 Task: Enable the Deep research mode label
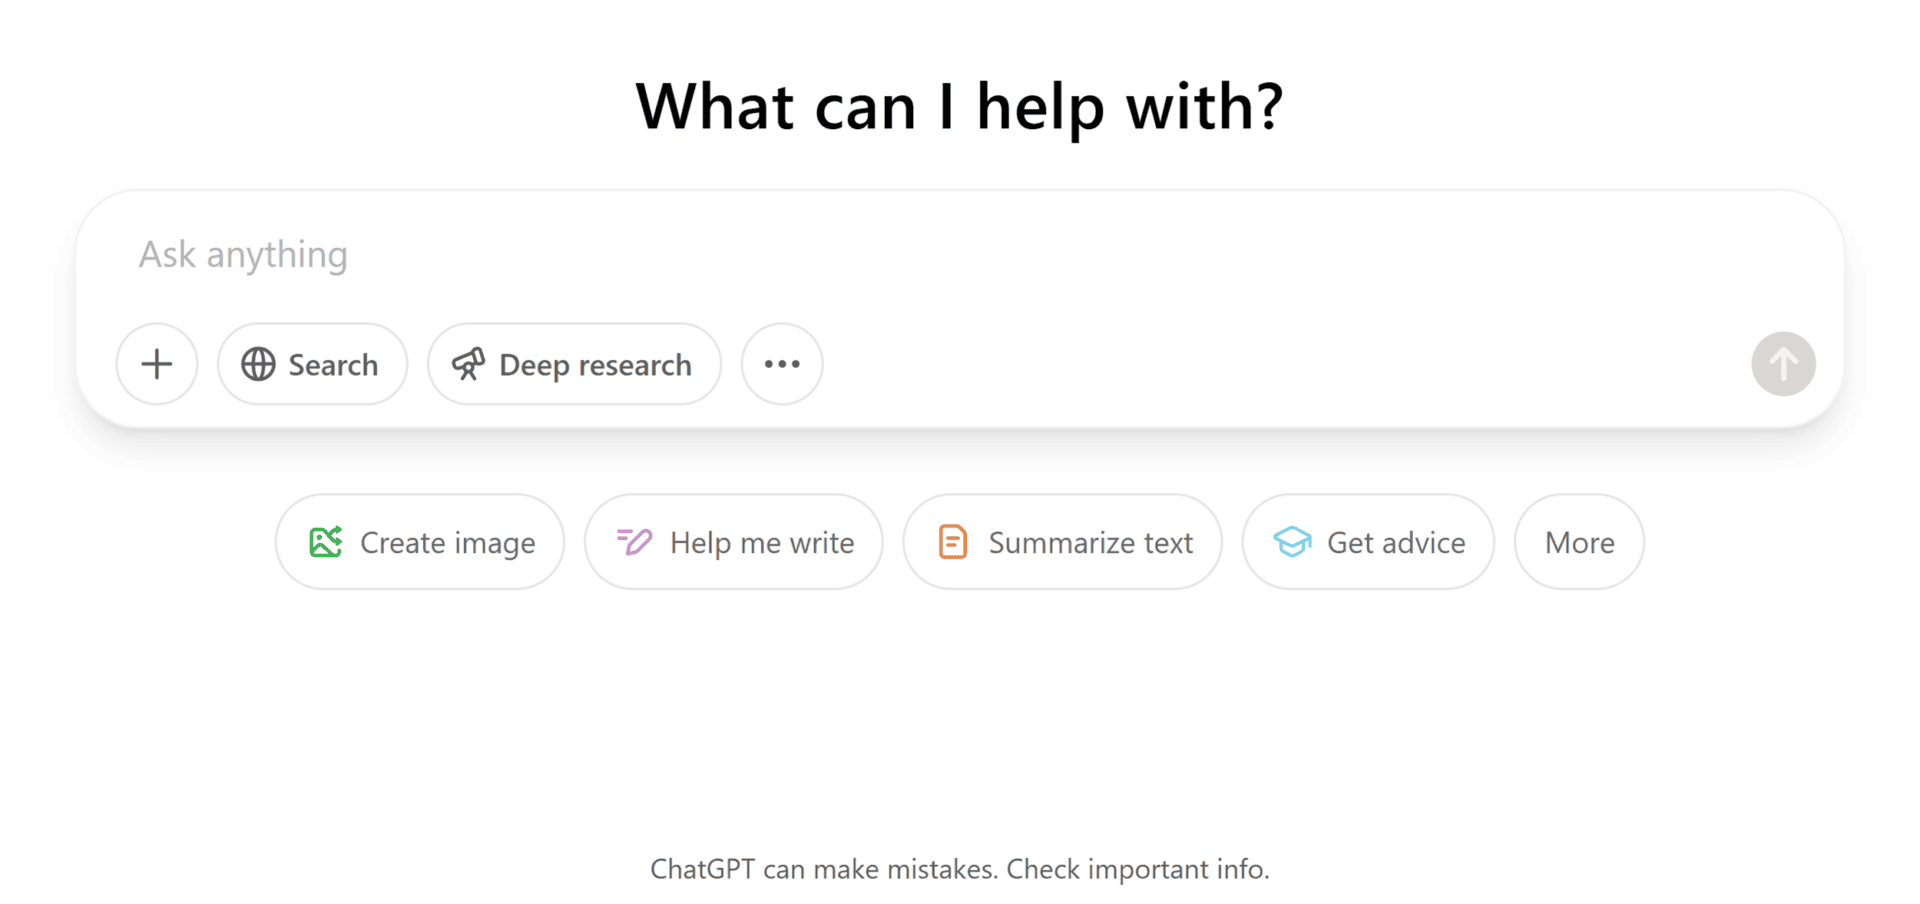point(595,365)
